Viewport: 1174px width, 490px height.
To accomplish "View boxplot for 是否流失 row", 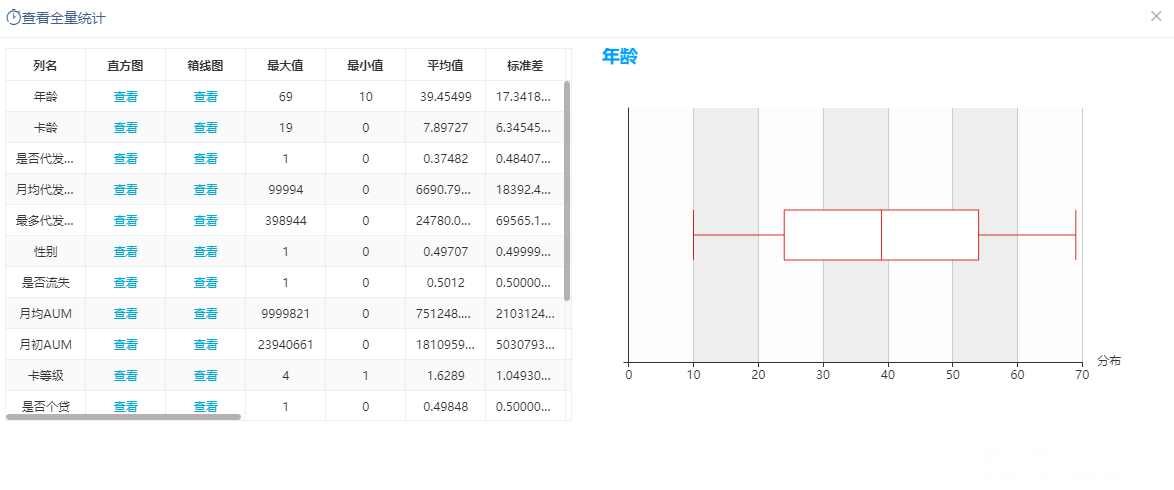I will tap(206, 282).
